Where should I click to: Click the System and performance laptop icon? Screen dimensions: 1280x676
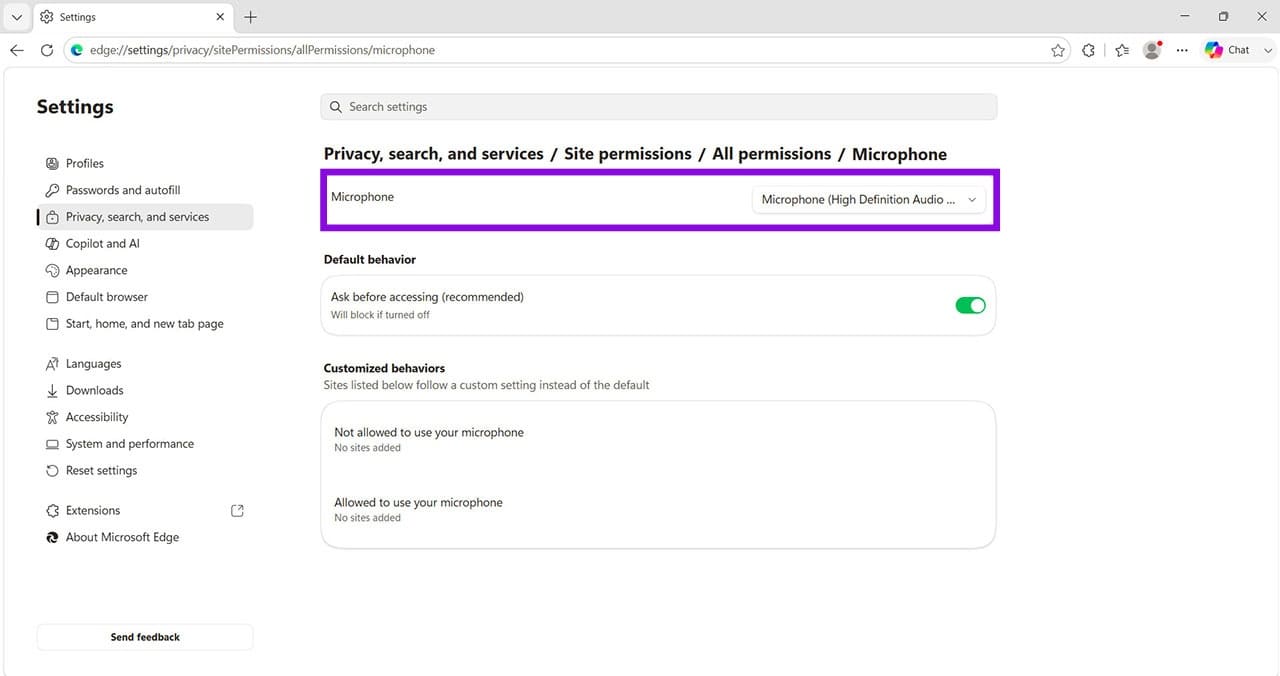click(x=53, y=444)
